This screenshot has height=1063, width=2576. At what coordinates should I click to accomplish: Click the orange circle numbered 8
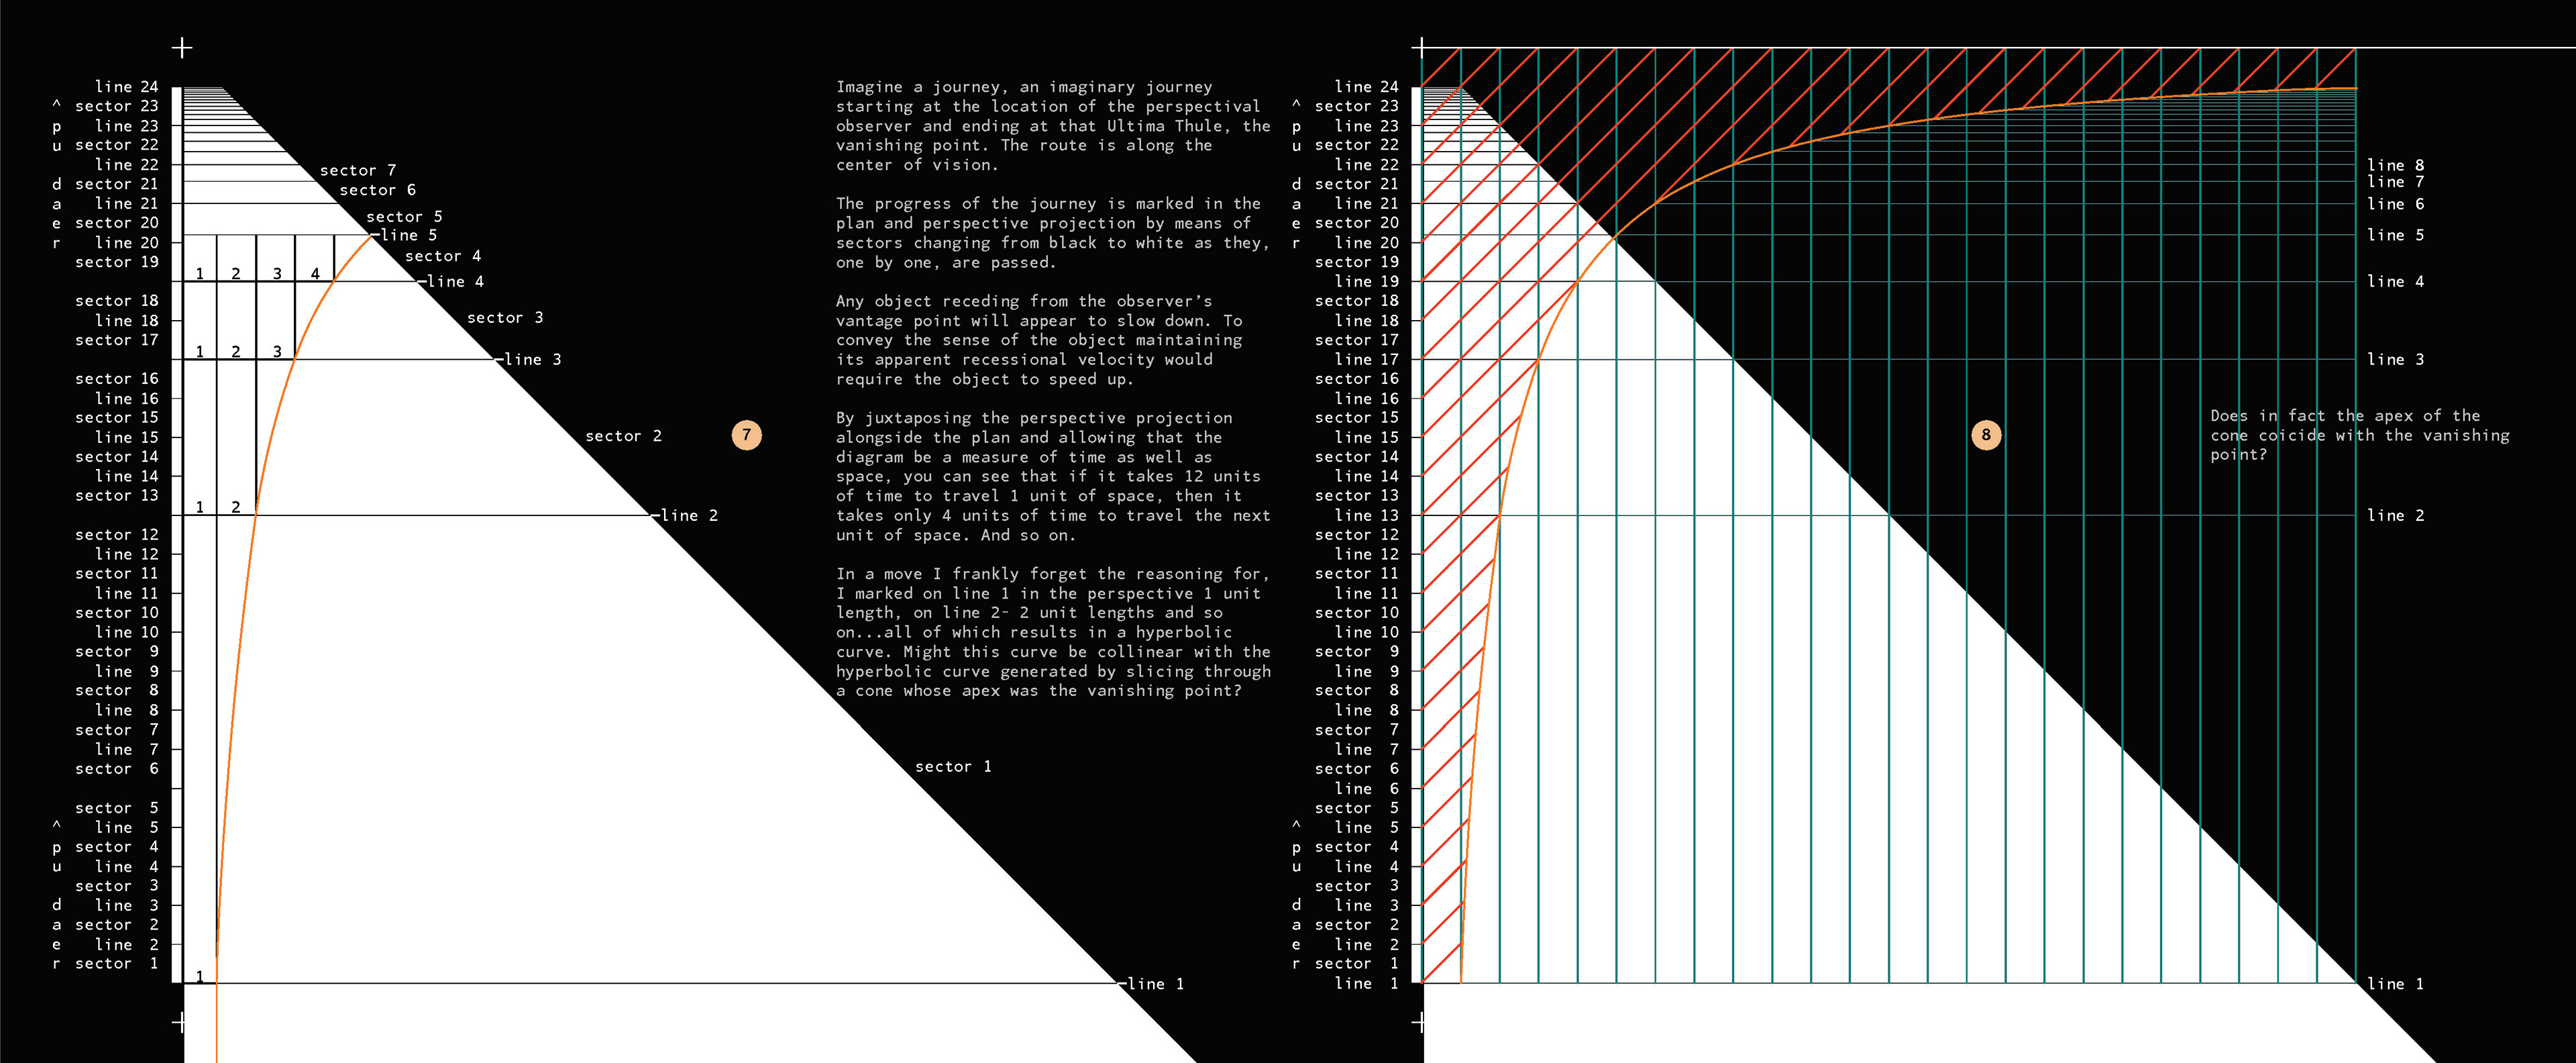(1986, 435)
